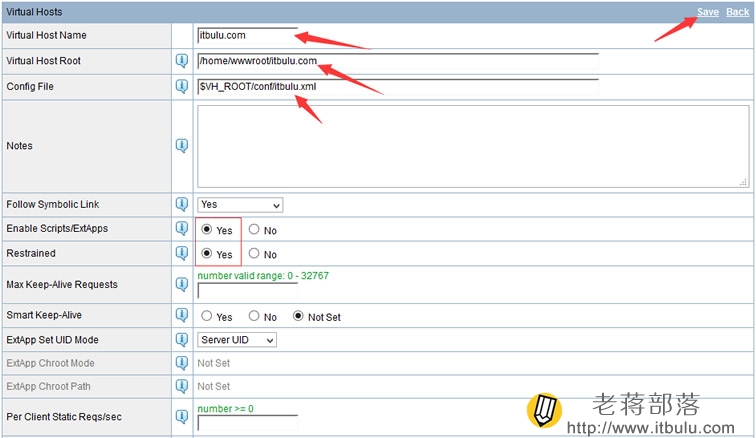Screen dimensions: 756x438
Task: Click ExtApp Set UID Mode info icon
Action: click(x=182, y=340)
